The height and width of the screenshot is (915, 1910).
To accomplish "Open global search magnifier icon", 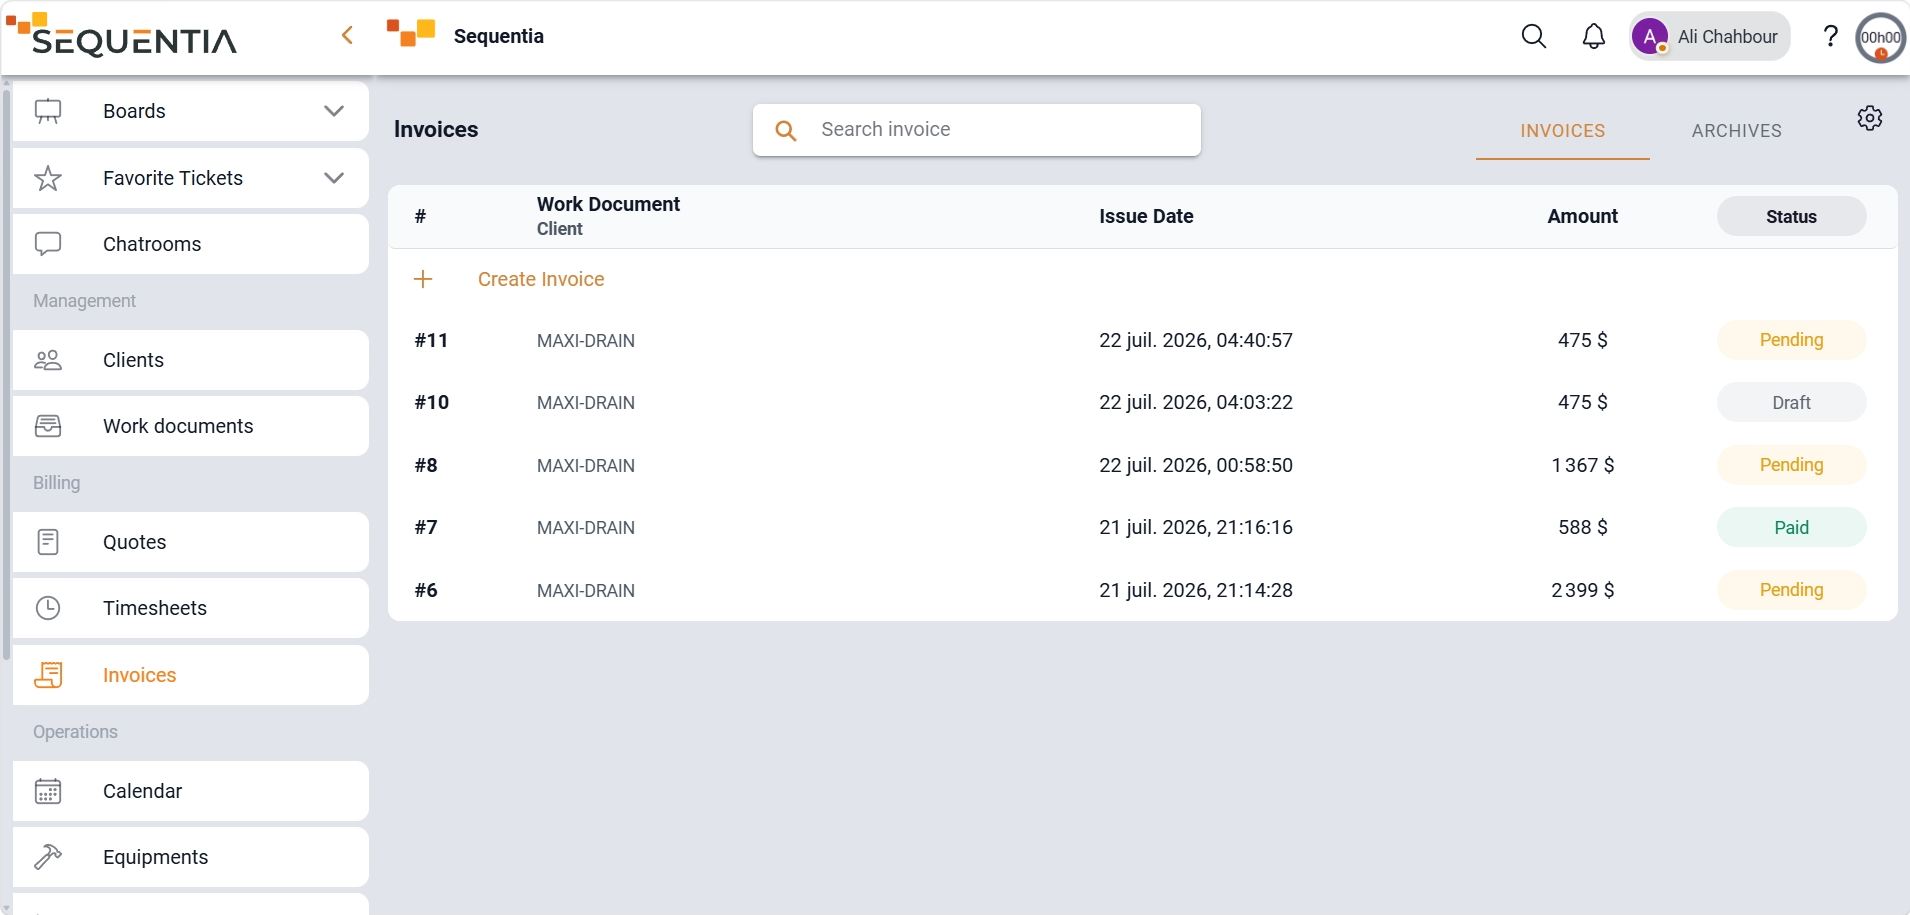I will pyautogui.click(x=1533, y=37).
